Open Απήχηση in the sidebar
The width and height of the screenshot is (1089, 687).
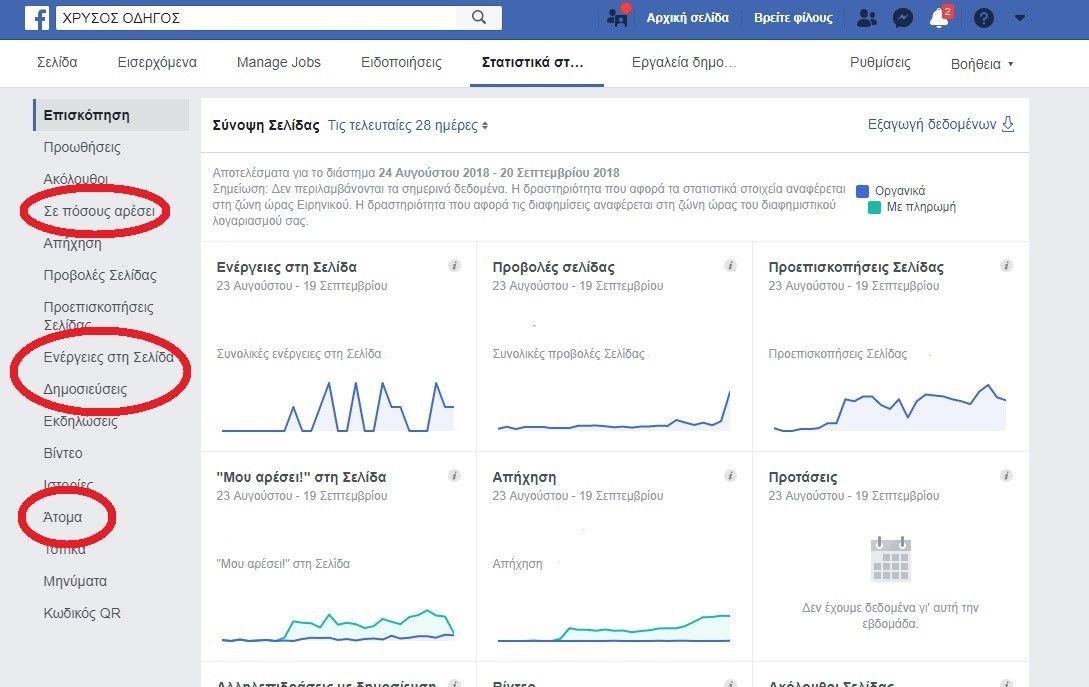(72, 243)
